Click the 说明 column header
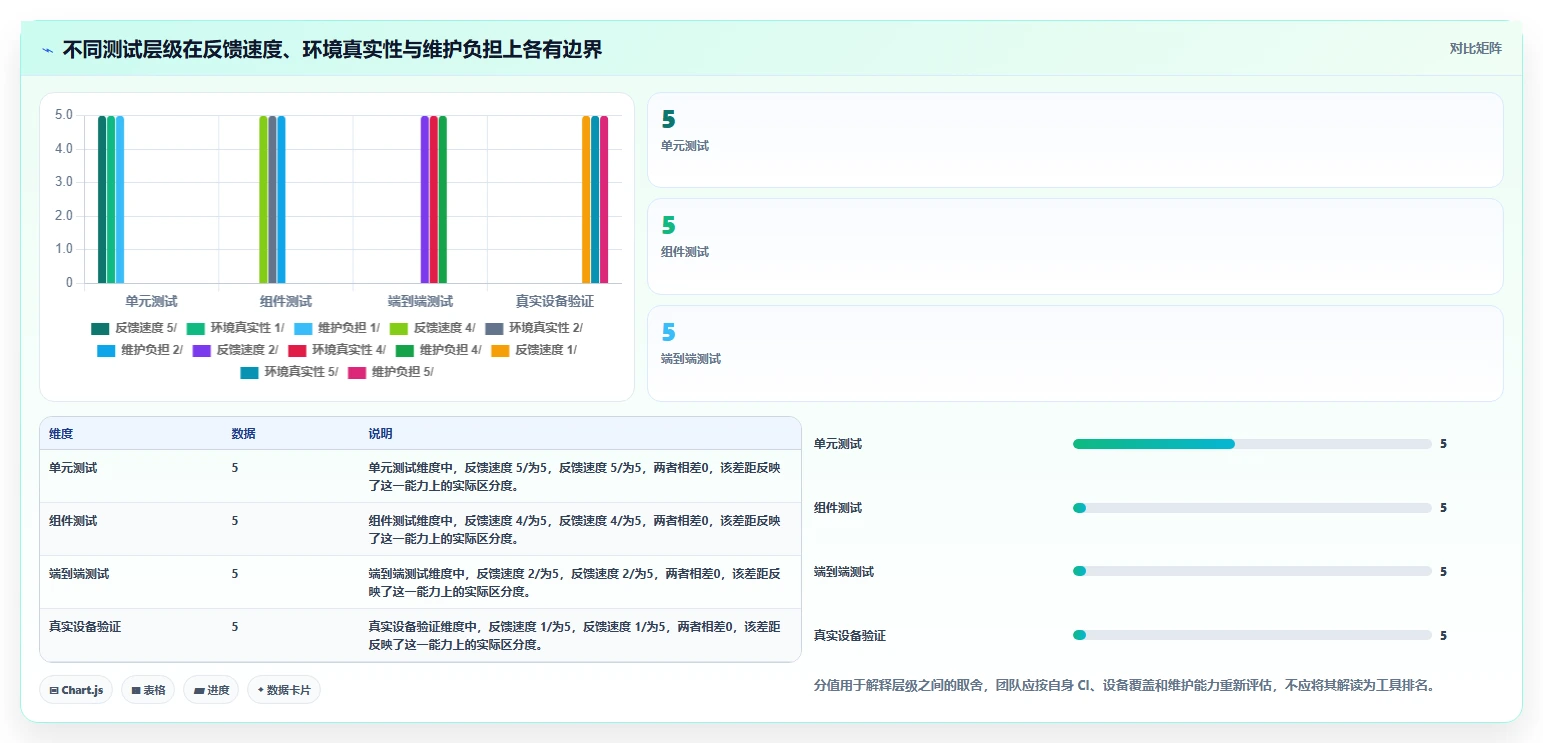Image resolution: width=1543 pixels, height=743 pixels. [x=380, y=434]
